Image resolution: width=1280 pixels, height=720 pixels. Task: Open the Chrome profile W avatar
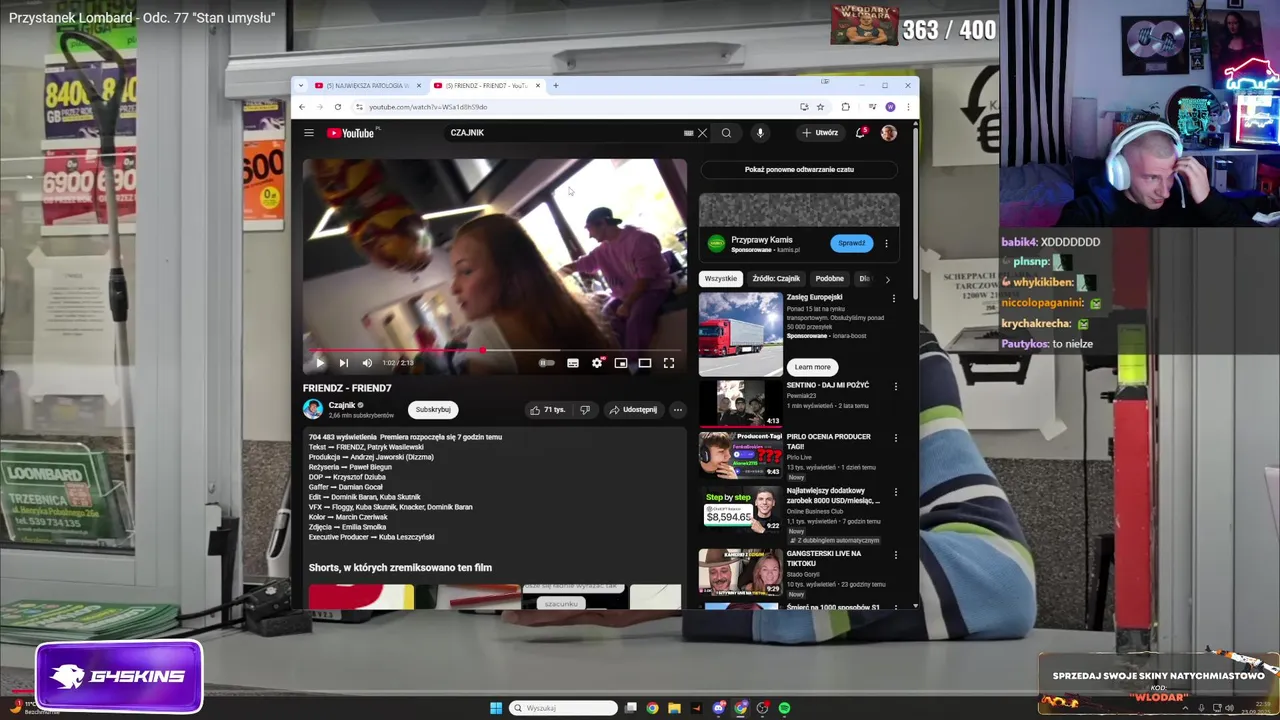pyautogui.click(x=890, y=107)
